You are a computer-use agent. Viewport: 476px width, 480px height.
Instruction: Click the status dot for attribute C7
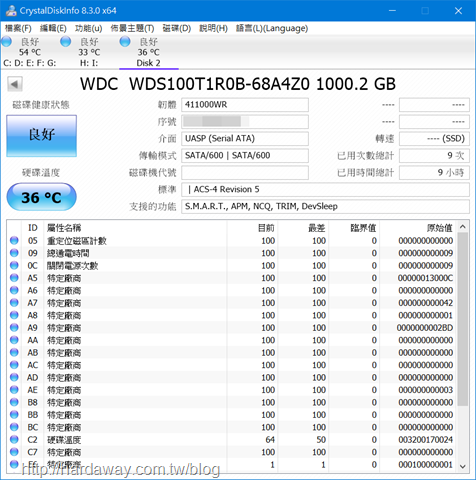click(14, 452)
